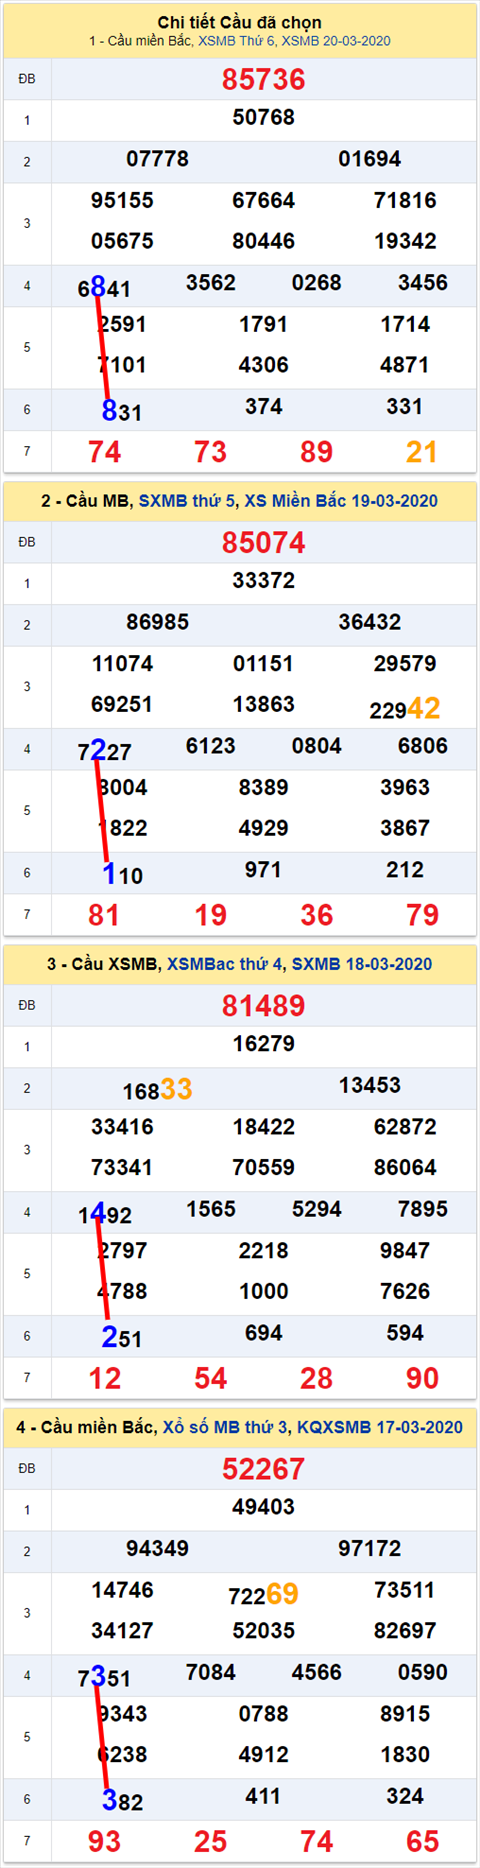Open the KQXSMB 17-03-2020 link
The image size is (480, 1868).
coord(380,1427)
